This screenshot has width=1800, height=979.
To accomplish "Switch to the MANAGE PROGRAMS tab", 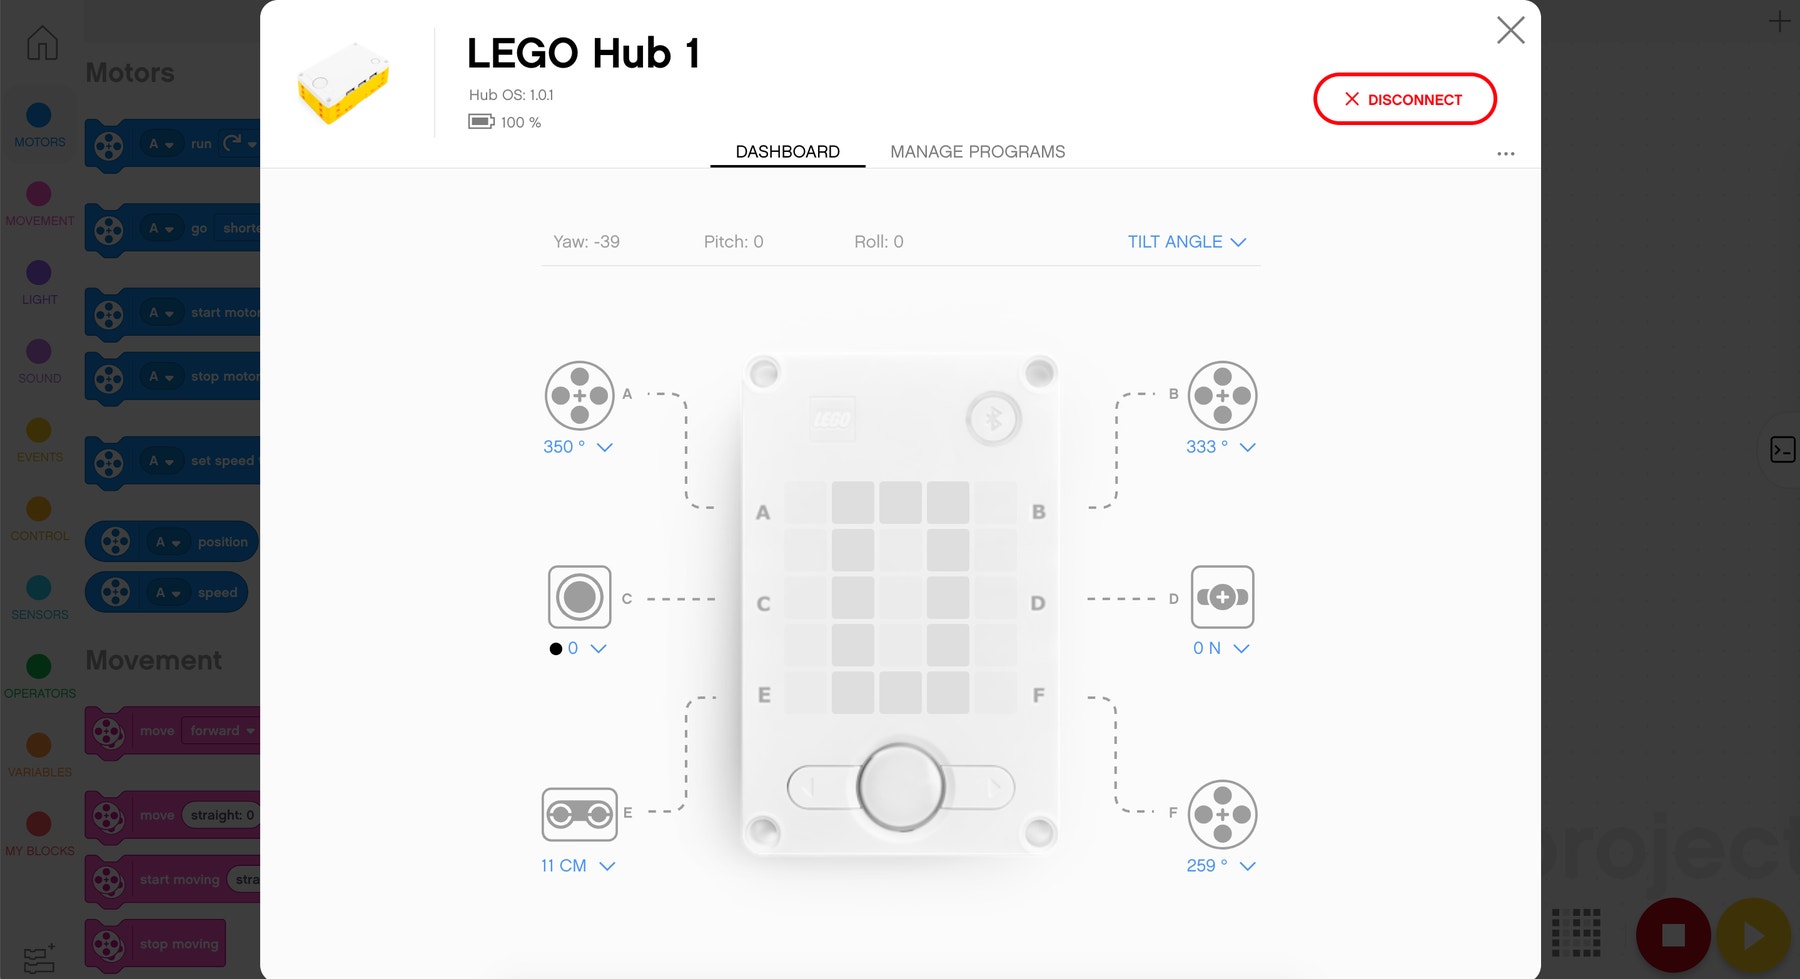I will coord(977,152).
